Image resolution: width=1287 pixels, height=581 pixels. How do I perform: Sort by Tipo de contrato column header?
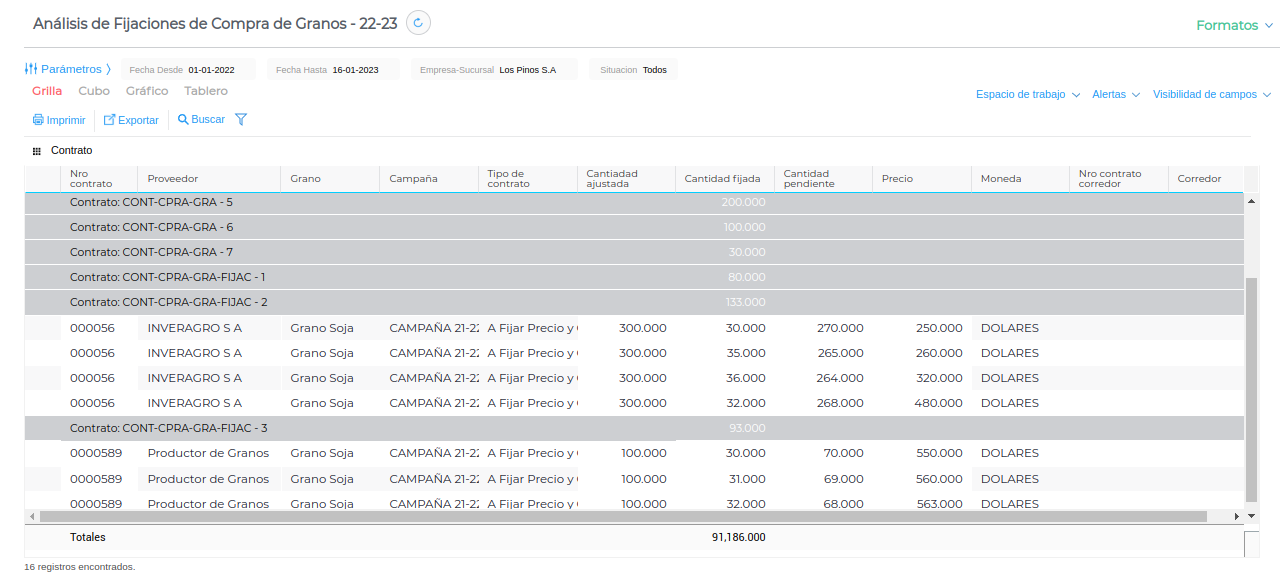pyautogui.click(x=528, y=179)
